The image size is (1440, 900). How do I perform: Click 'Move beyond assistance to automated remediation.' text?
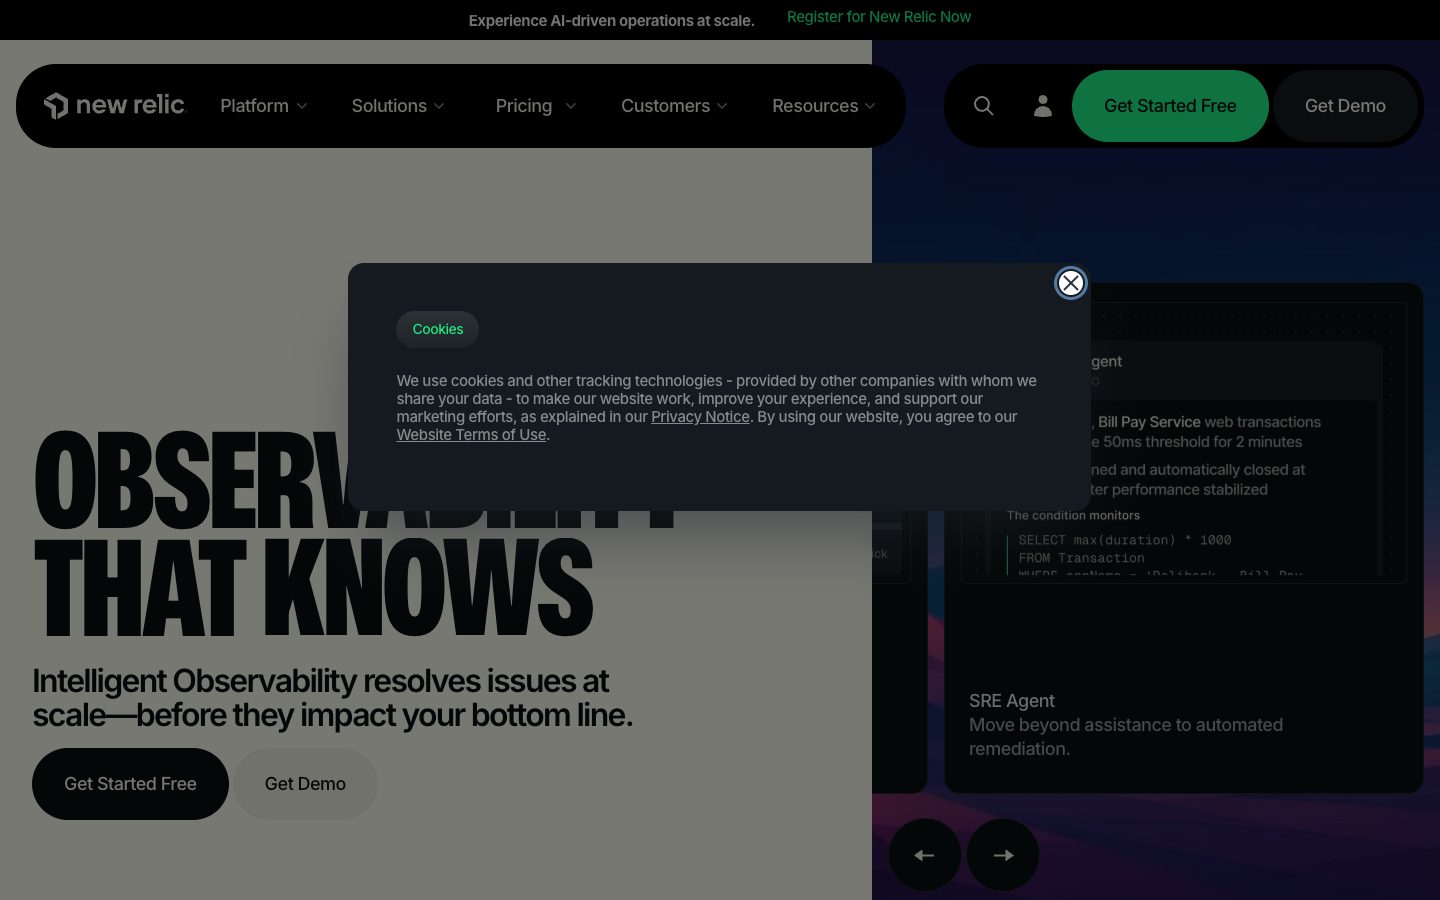point(1125,737)
